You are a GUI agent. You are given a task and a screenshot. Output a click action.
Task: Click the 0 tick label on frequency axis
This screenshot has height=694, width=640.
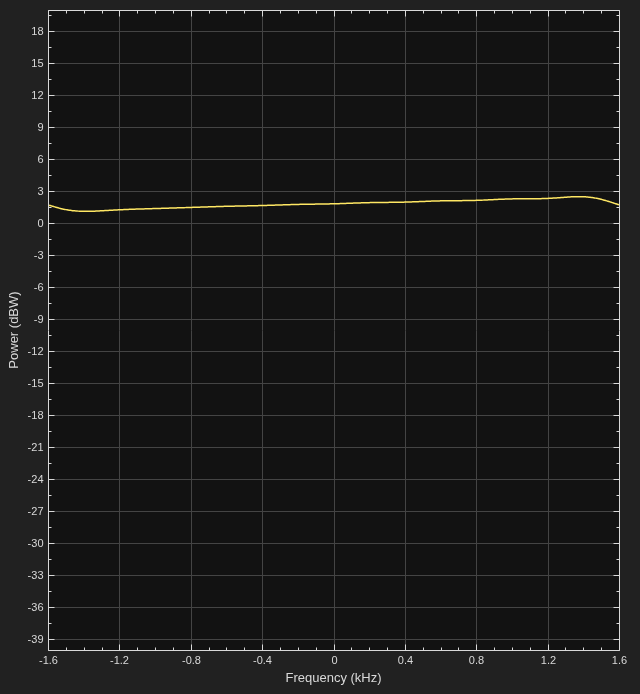click(334, 660)
